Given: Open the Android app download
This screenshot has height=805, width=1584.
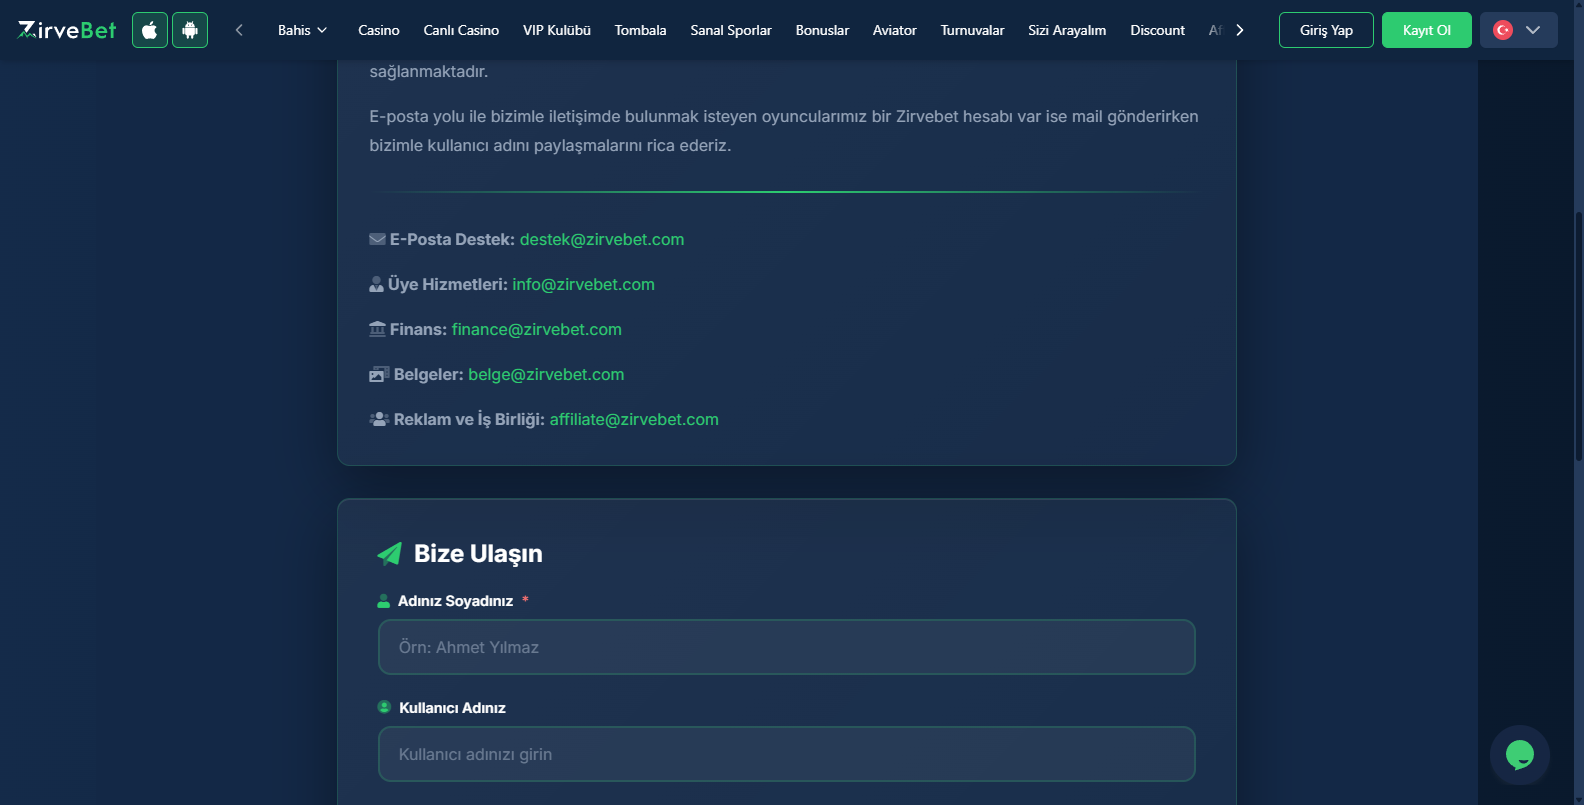Looking at the screenshot, I should pyautogui.click(x=190, y=30).
